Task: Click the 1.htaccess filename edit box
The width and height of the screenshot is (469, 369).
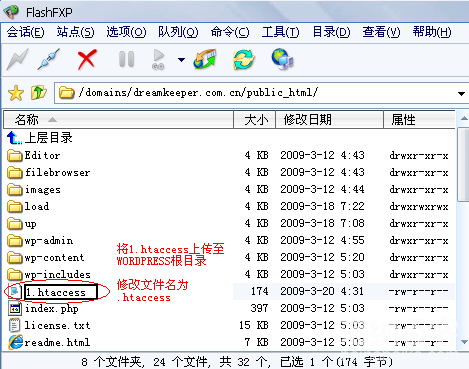Action: coord(61,292)
